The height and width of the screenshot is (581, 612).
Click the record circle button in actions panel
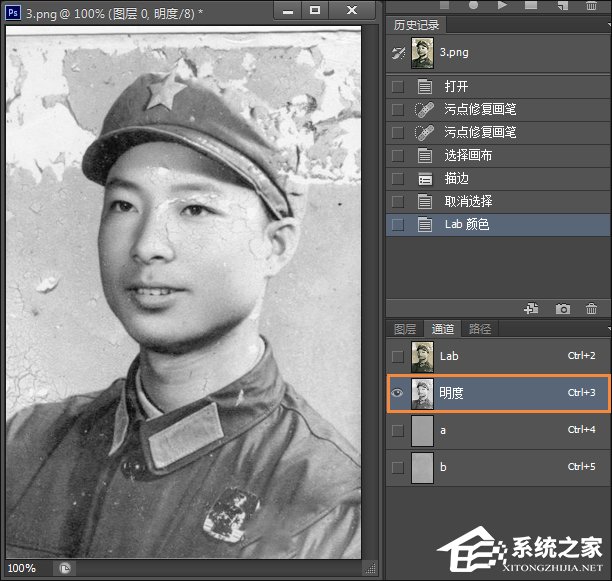tap(473, 5)
